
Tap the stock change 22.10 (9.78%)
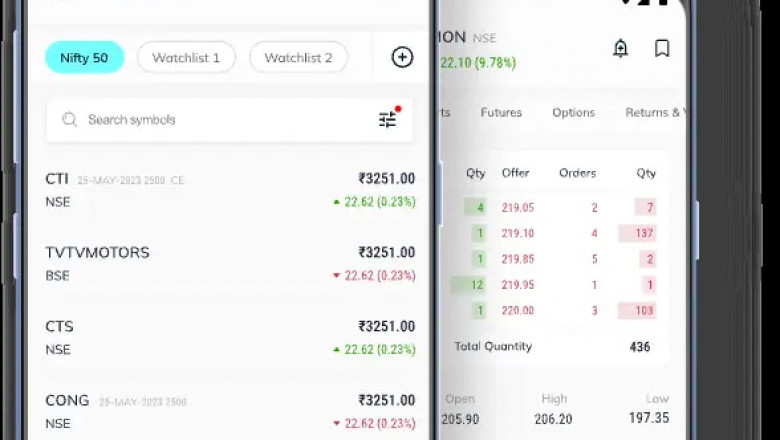[478, 63]
